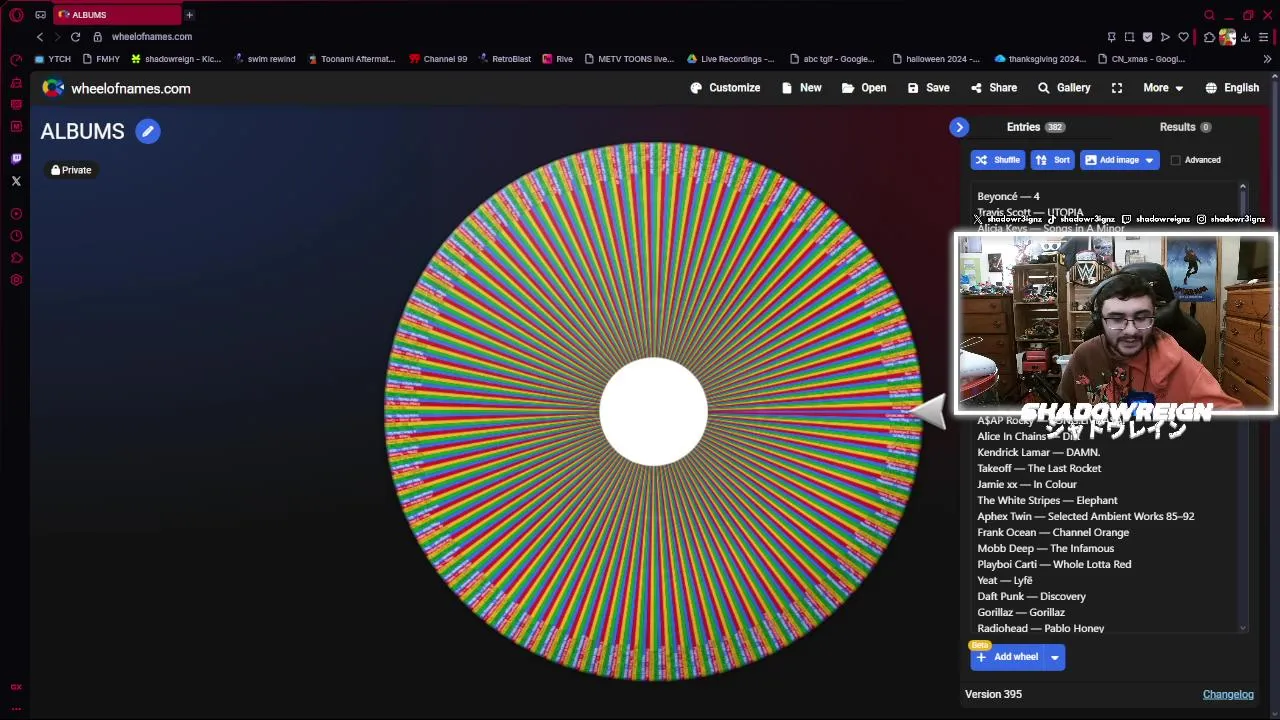Click the browser search magnifier icon
The image size is (1280, 720).
click(x=1209, y=15)
